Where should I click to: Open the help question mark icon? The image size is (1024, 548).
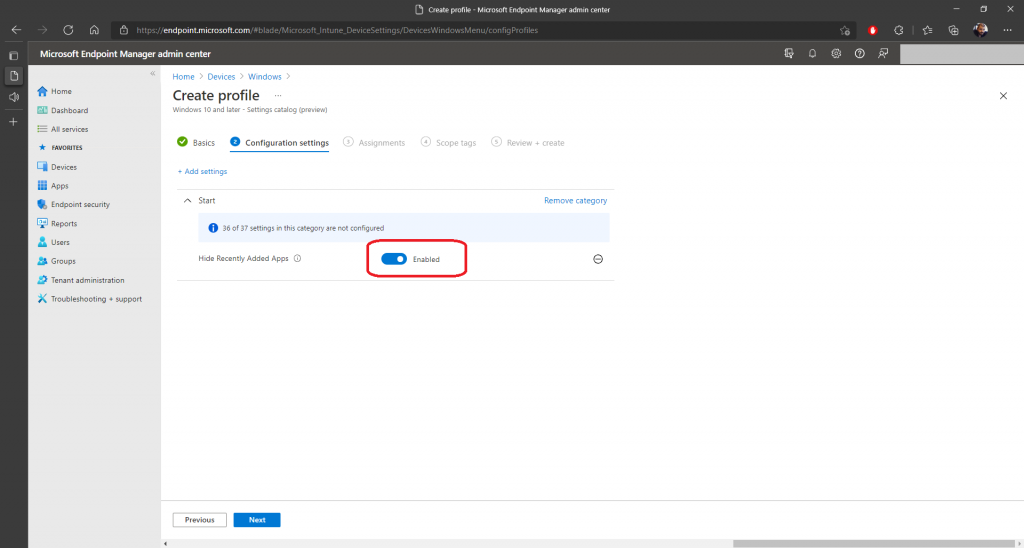(x=859, y=53)
